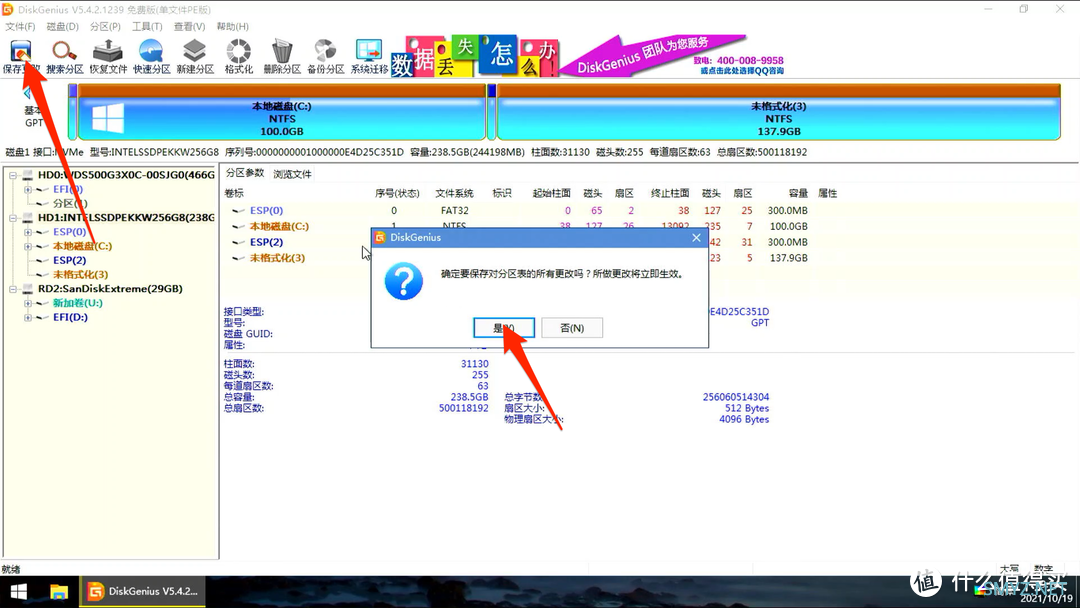Click the 文件系统 column header

pos(454,193)
